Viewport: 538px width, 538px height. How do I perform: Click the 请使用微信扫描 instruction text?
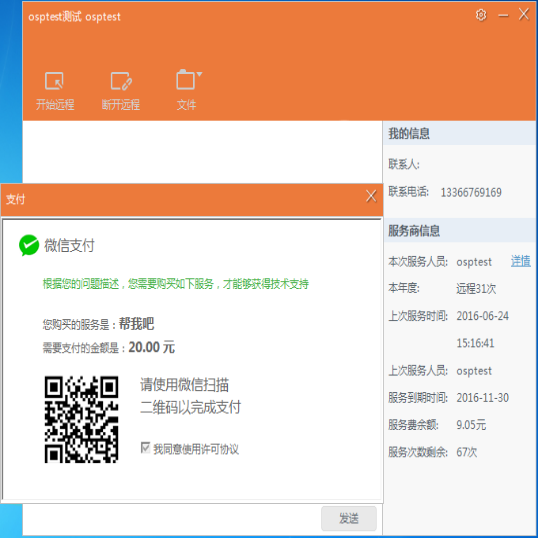click(x=184, y=385)
